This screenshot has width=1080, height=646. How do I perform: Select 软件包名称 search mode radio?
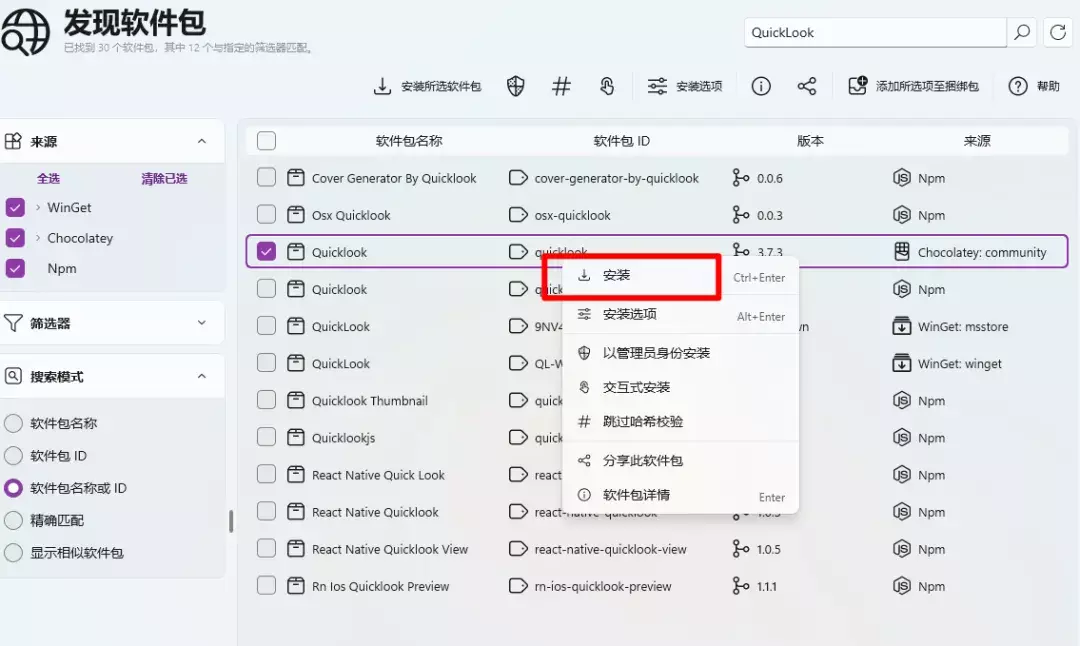point(13,423)
